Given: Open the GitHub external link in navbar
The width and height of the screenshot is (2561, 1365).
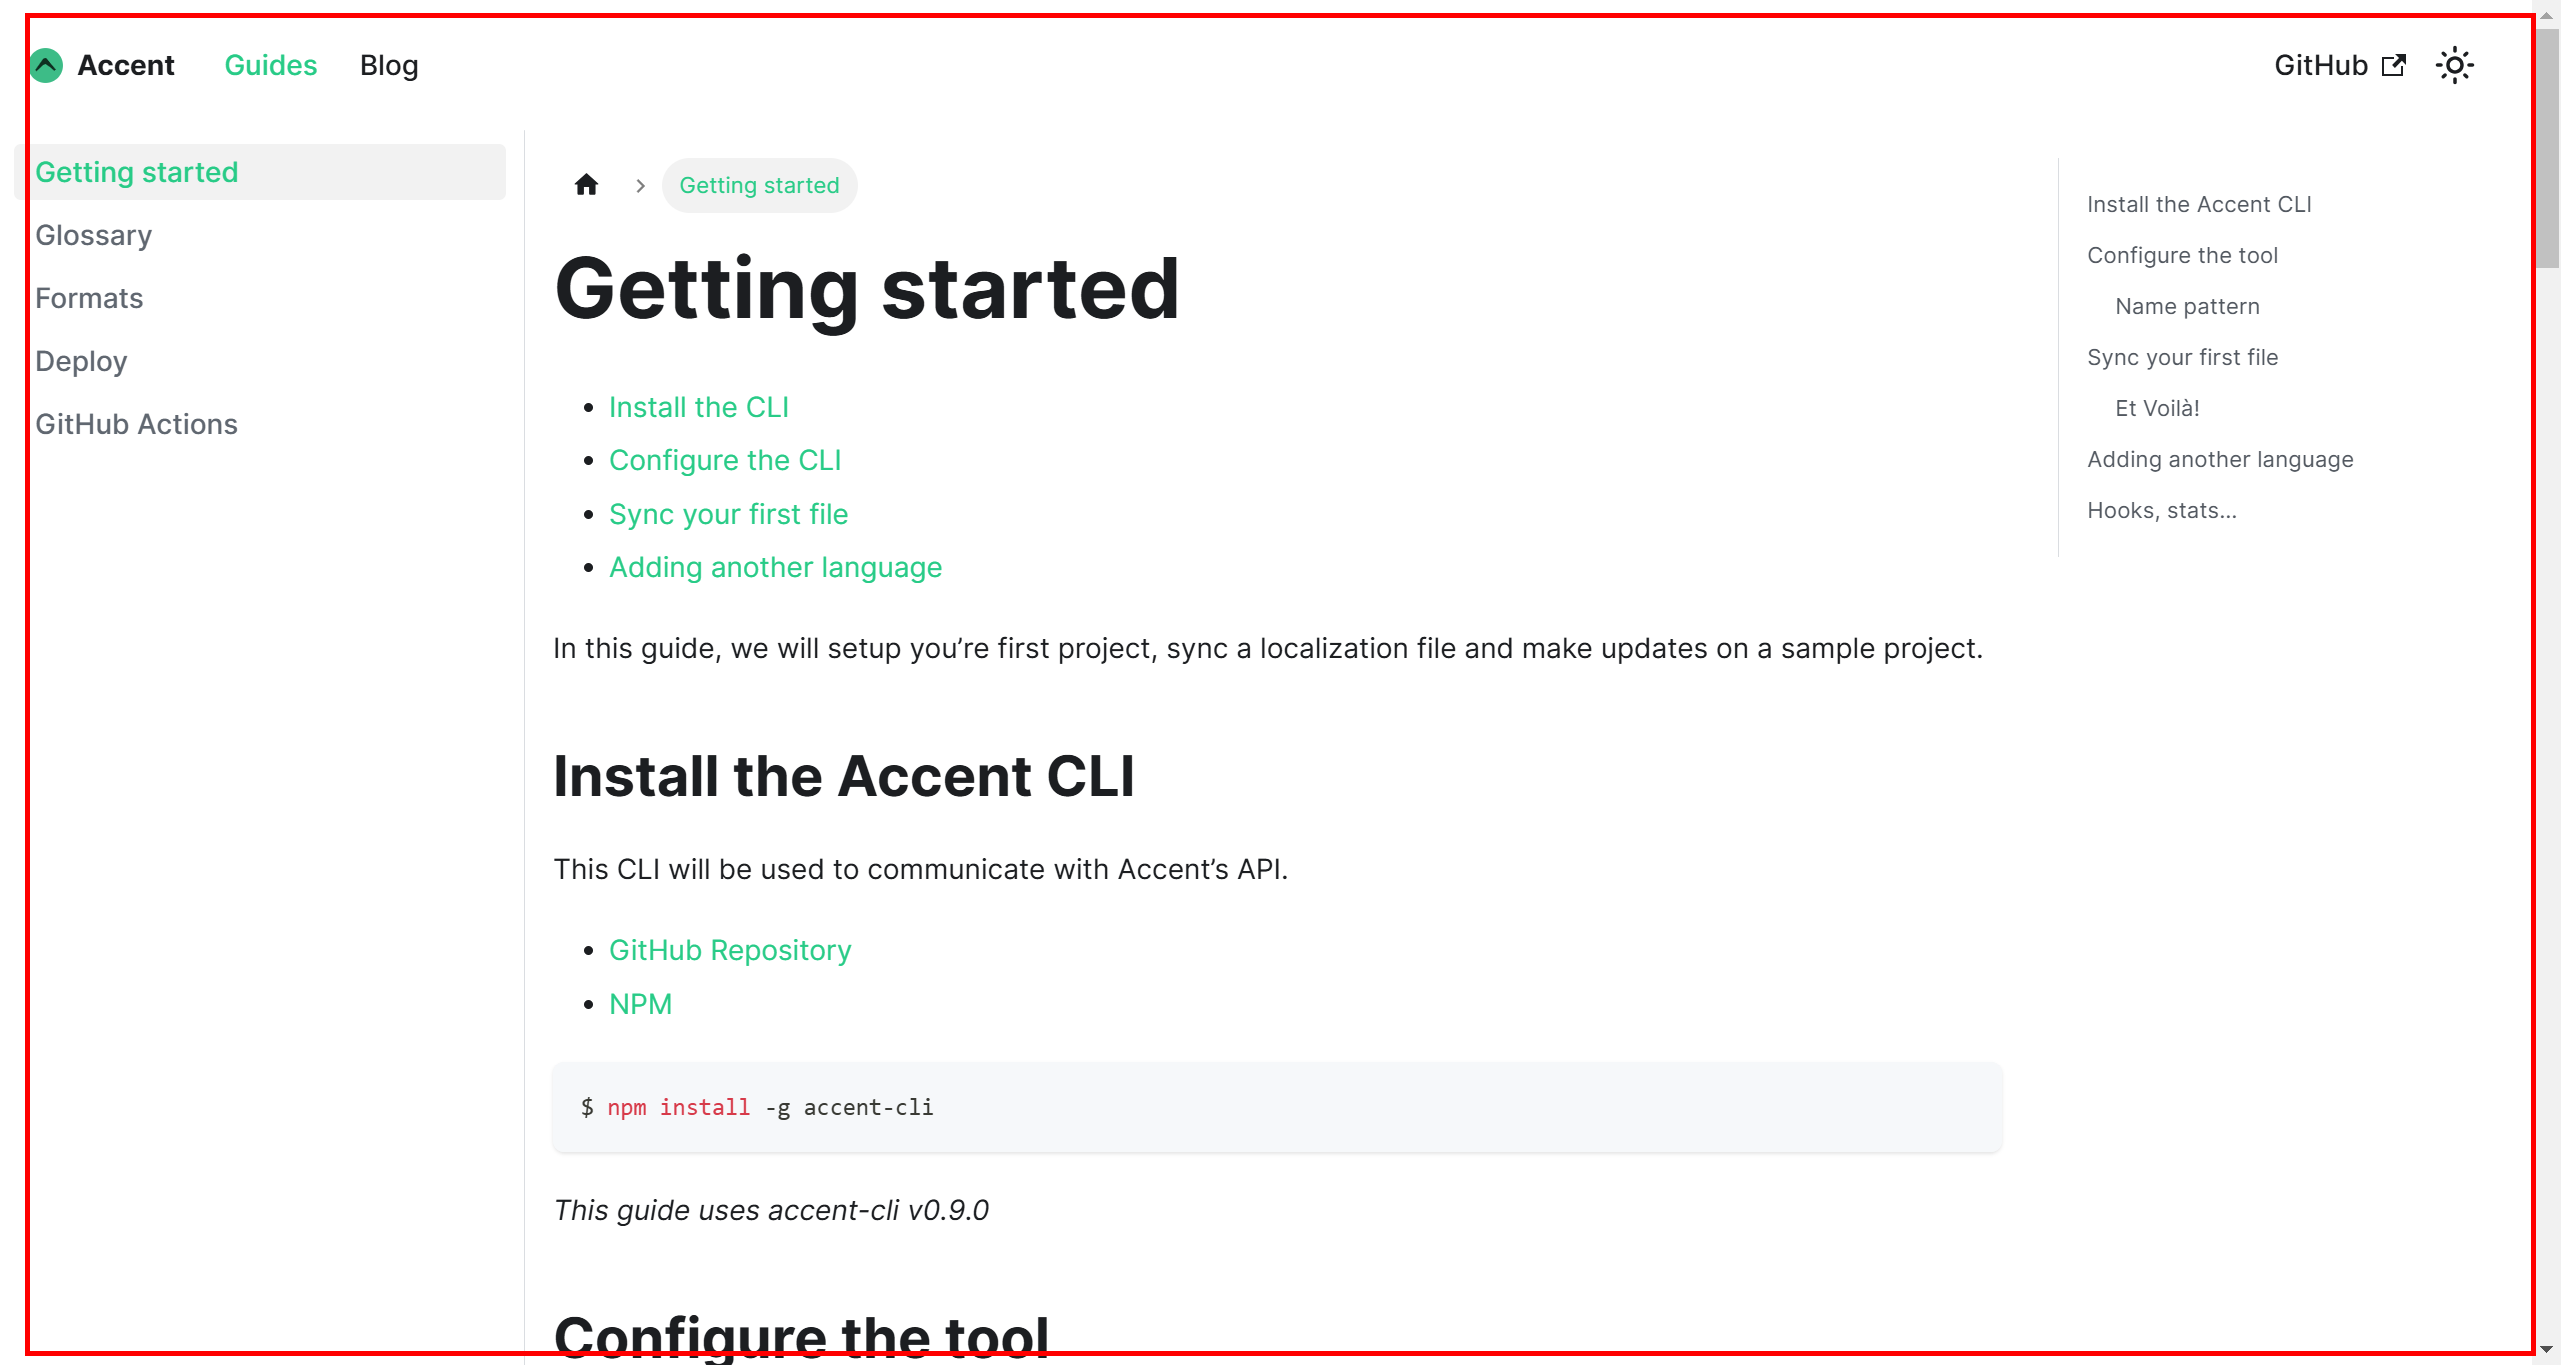Looking at the screenshot, I should pyautogui.click(x=2339, y=66).
